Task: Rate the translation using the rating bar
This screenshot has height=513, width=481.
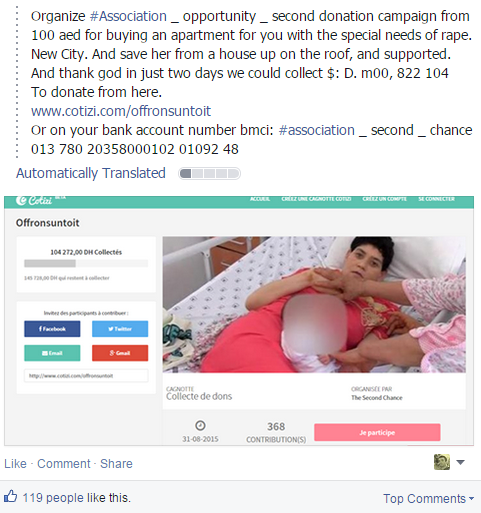Action: click(209, 174)
